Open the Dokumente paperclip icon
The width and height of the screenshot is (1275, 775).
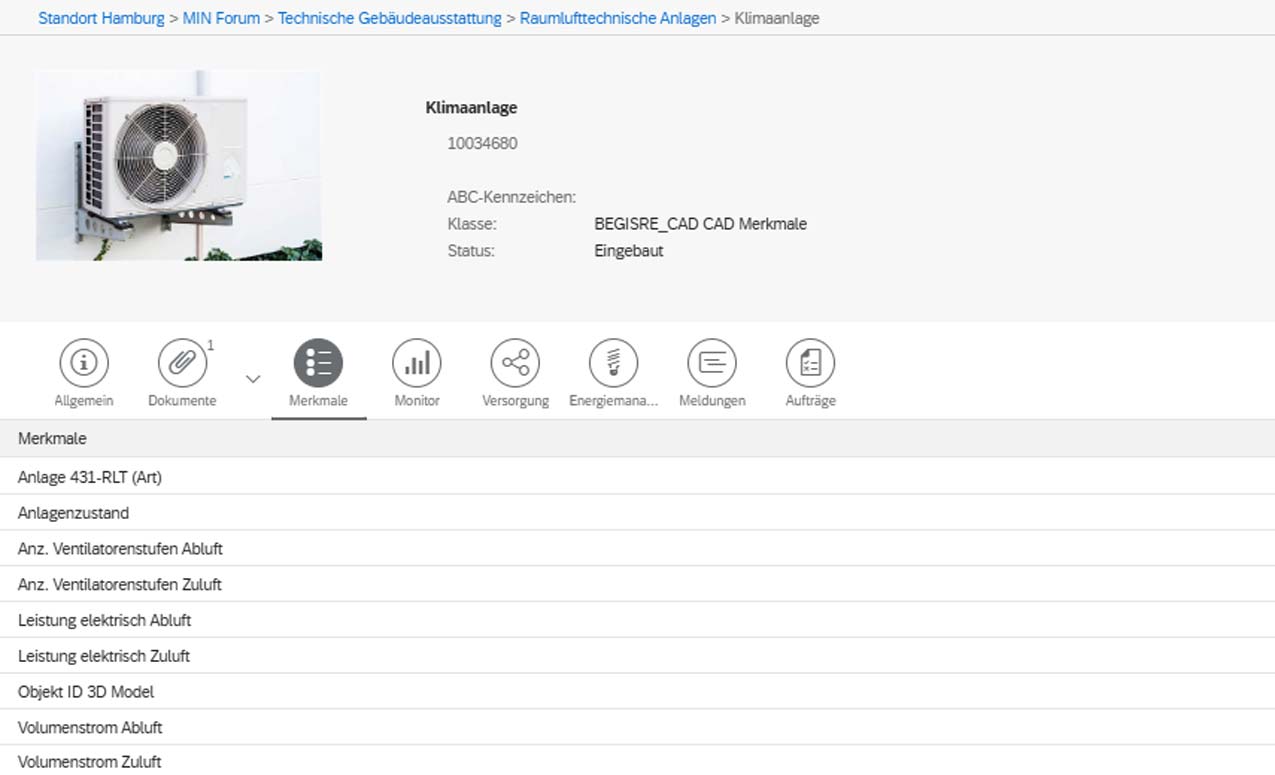pos(182,363)
